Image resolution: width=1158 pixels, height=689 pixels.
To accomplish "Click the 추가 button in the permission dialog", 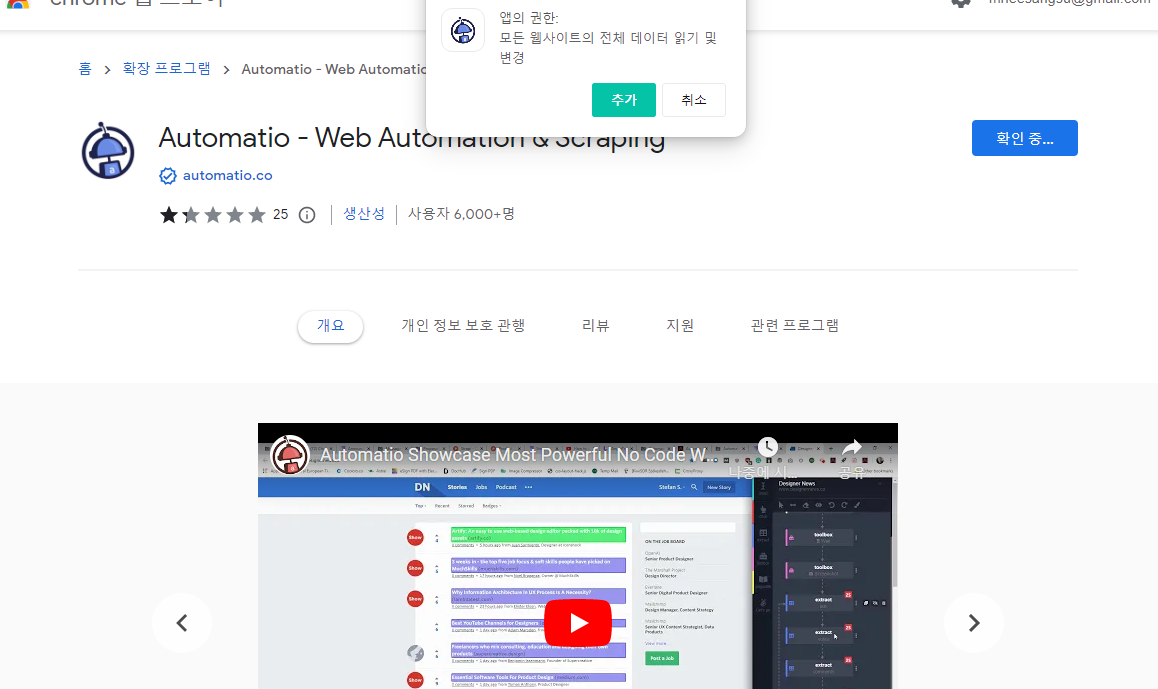I will click(623, 100).
